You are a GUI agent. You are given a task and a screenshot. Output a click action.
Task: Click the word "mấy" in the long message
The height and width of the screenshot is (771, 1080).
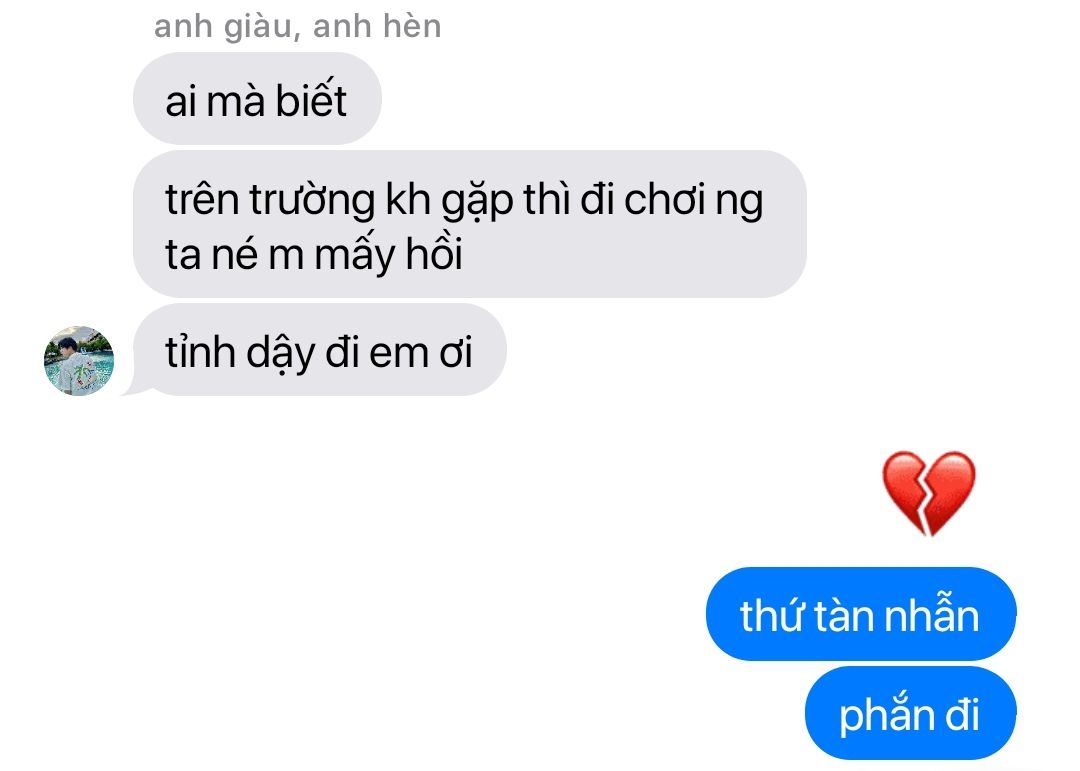tap(355, 255)
